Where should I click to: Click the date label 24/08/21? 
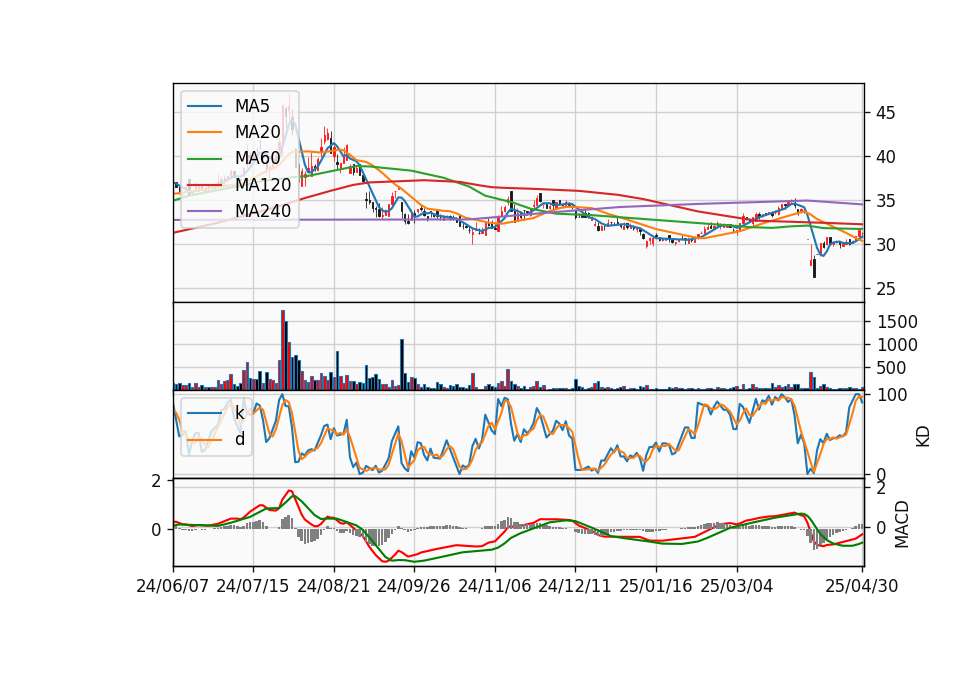tap(334, 587)
